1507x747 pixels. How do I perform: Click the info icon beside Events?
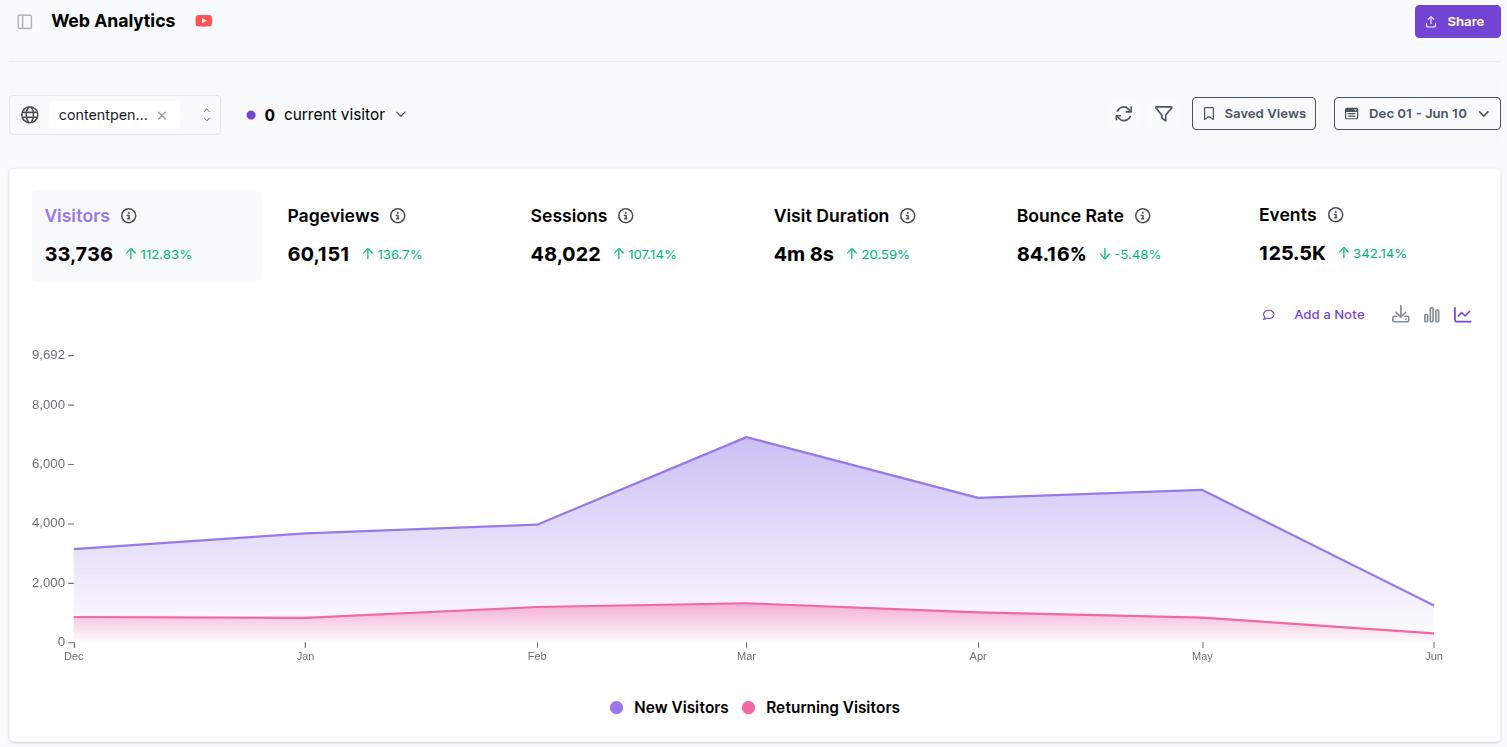coord(1335,215)
